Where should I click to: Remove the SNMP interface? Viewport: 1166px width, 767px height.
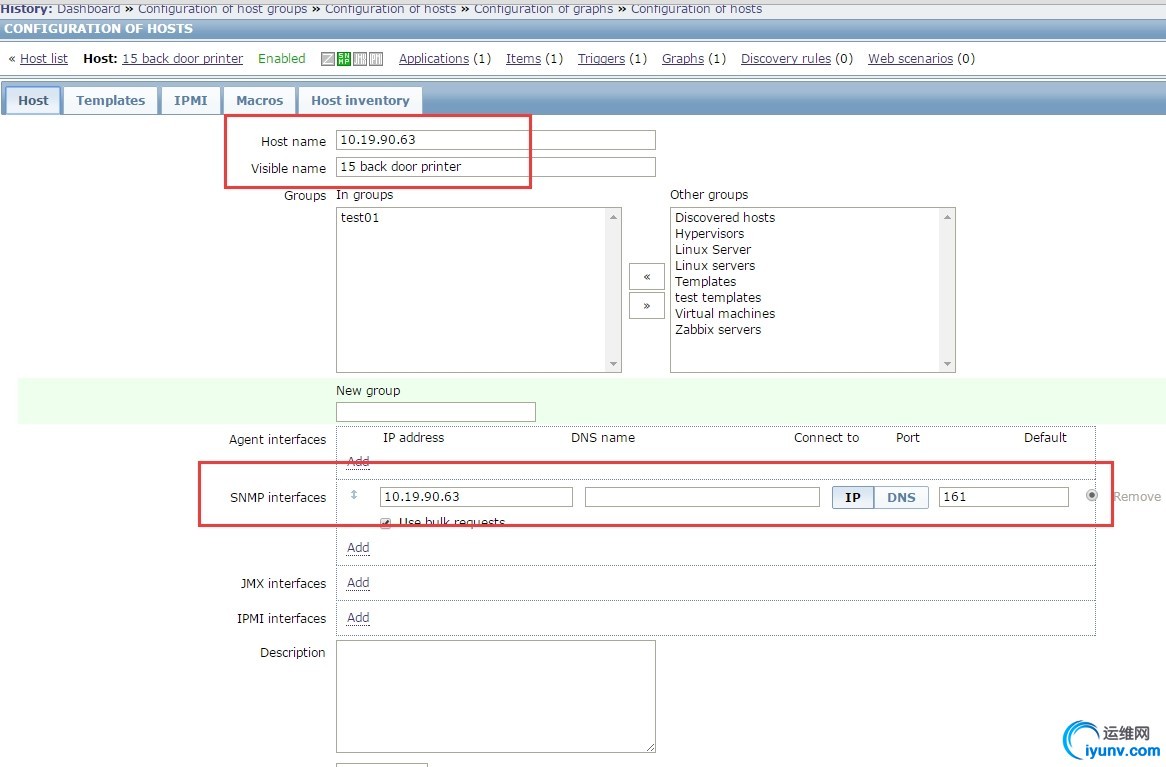click(x=1137, y=496)
